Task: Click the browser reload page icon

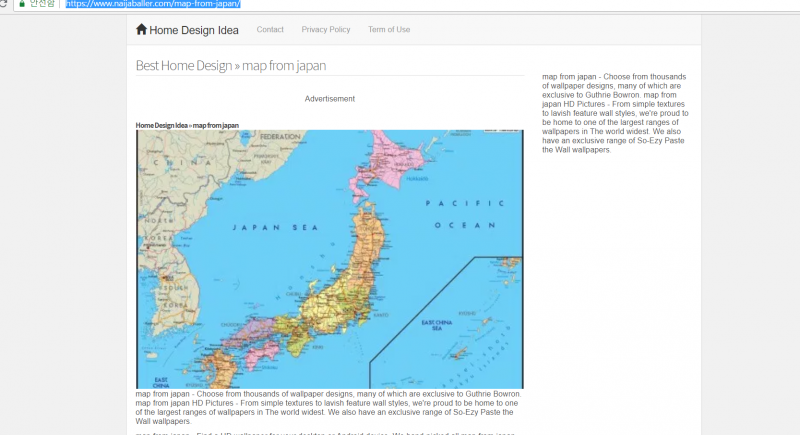Action: click(4, 4)
